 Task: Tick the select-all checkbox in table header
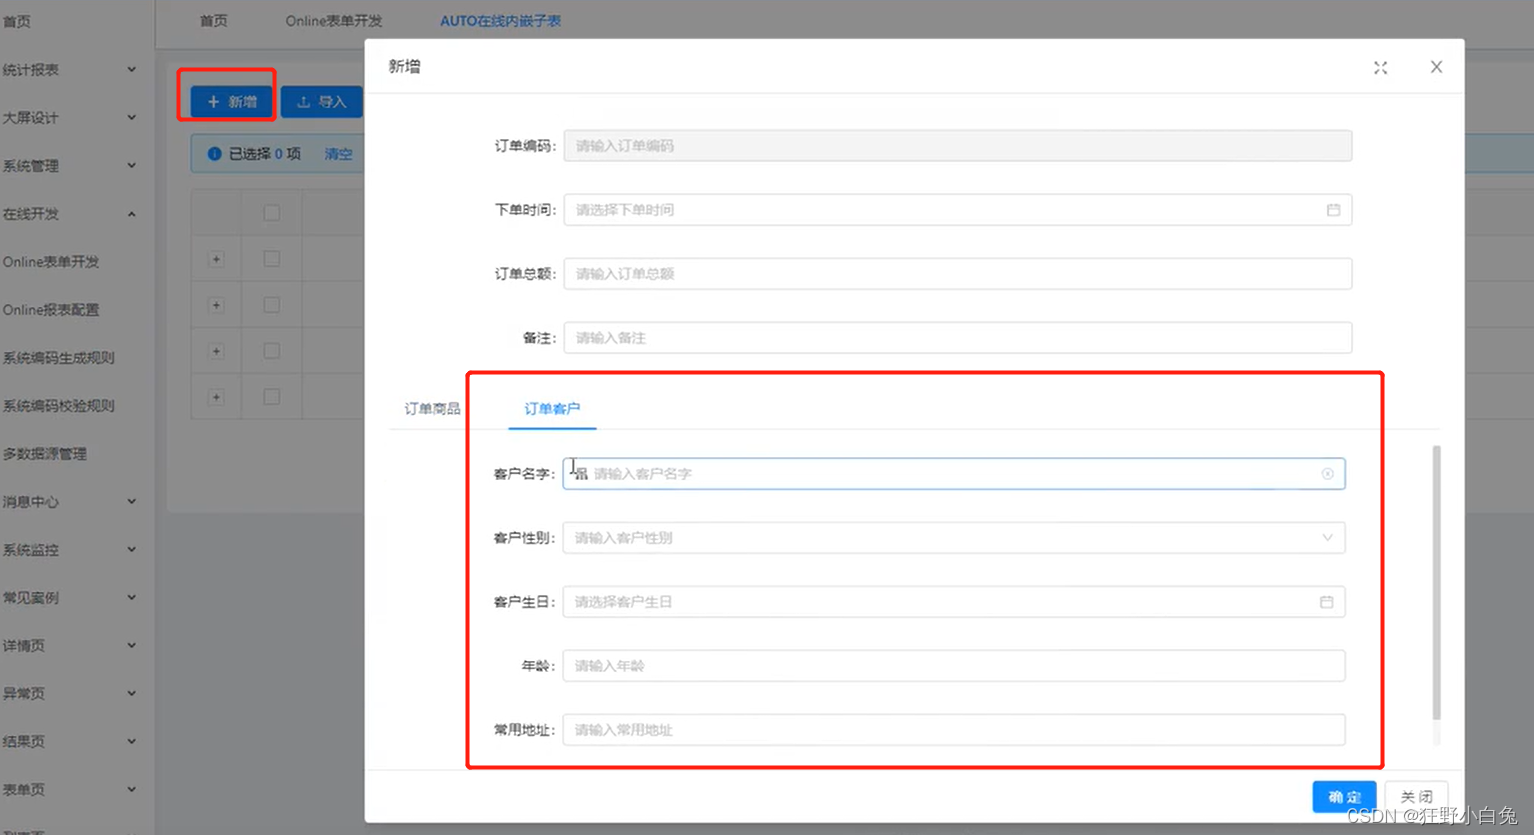271,213
